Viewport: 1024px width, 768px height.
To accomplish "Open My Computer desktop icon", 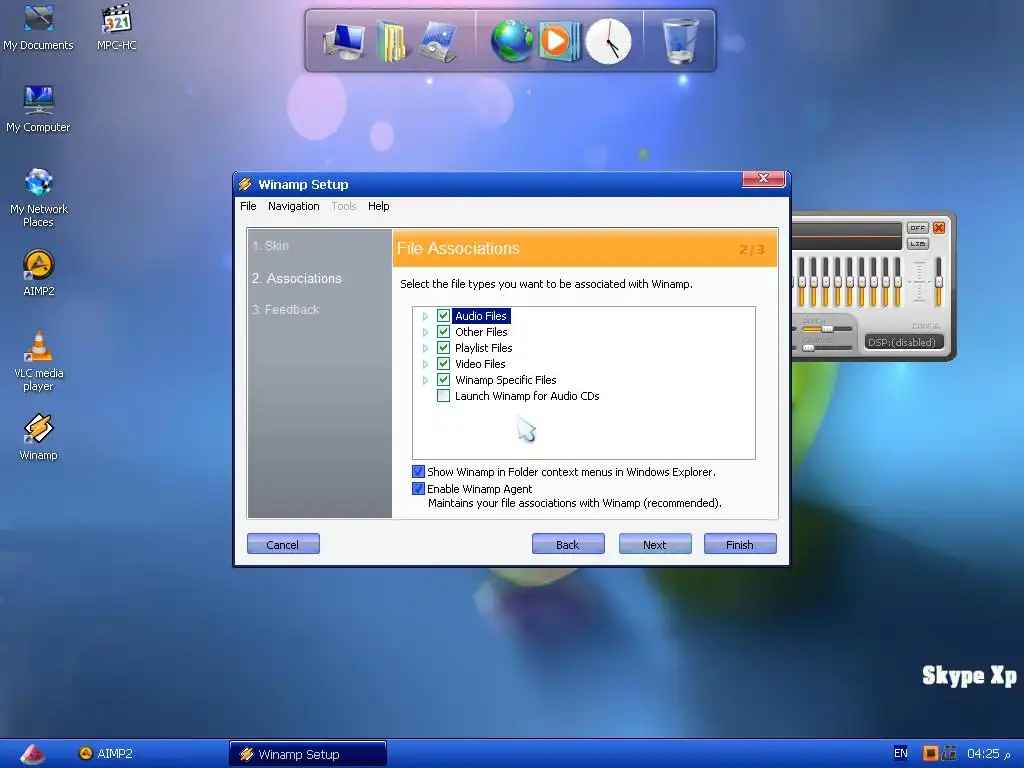I will [38, 109].
